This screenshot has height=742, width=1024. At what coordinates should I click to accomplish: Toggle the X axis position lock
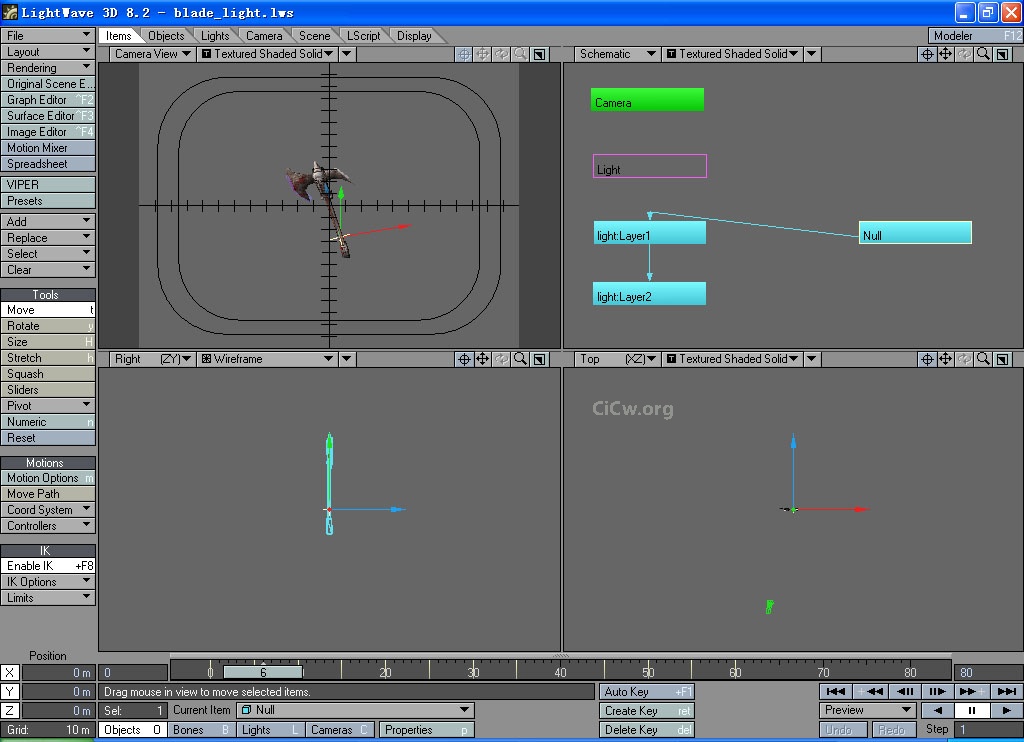pyautogui.click(x=10, y=672)
